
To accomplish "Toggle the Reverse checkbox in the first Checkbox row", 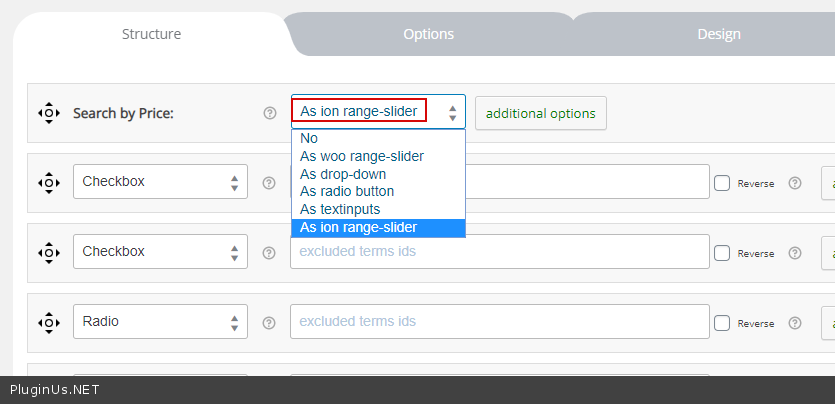I will click(x=722, y=183).
